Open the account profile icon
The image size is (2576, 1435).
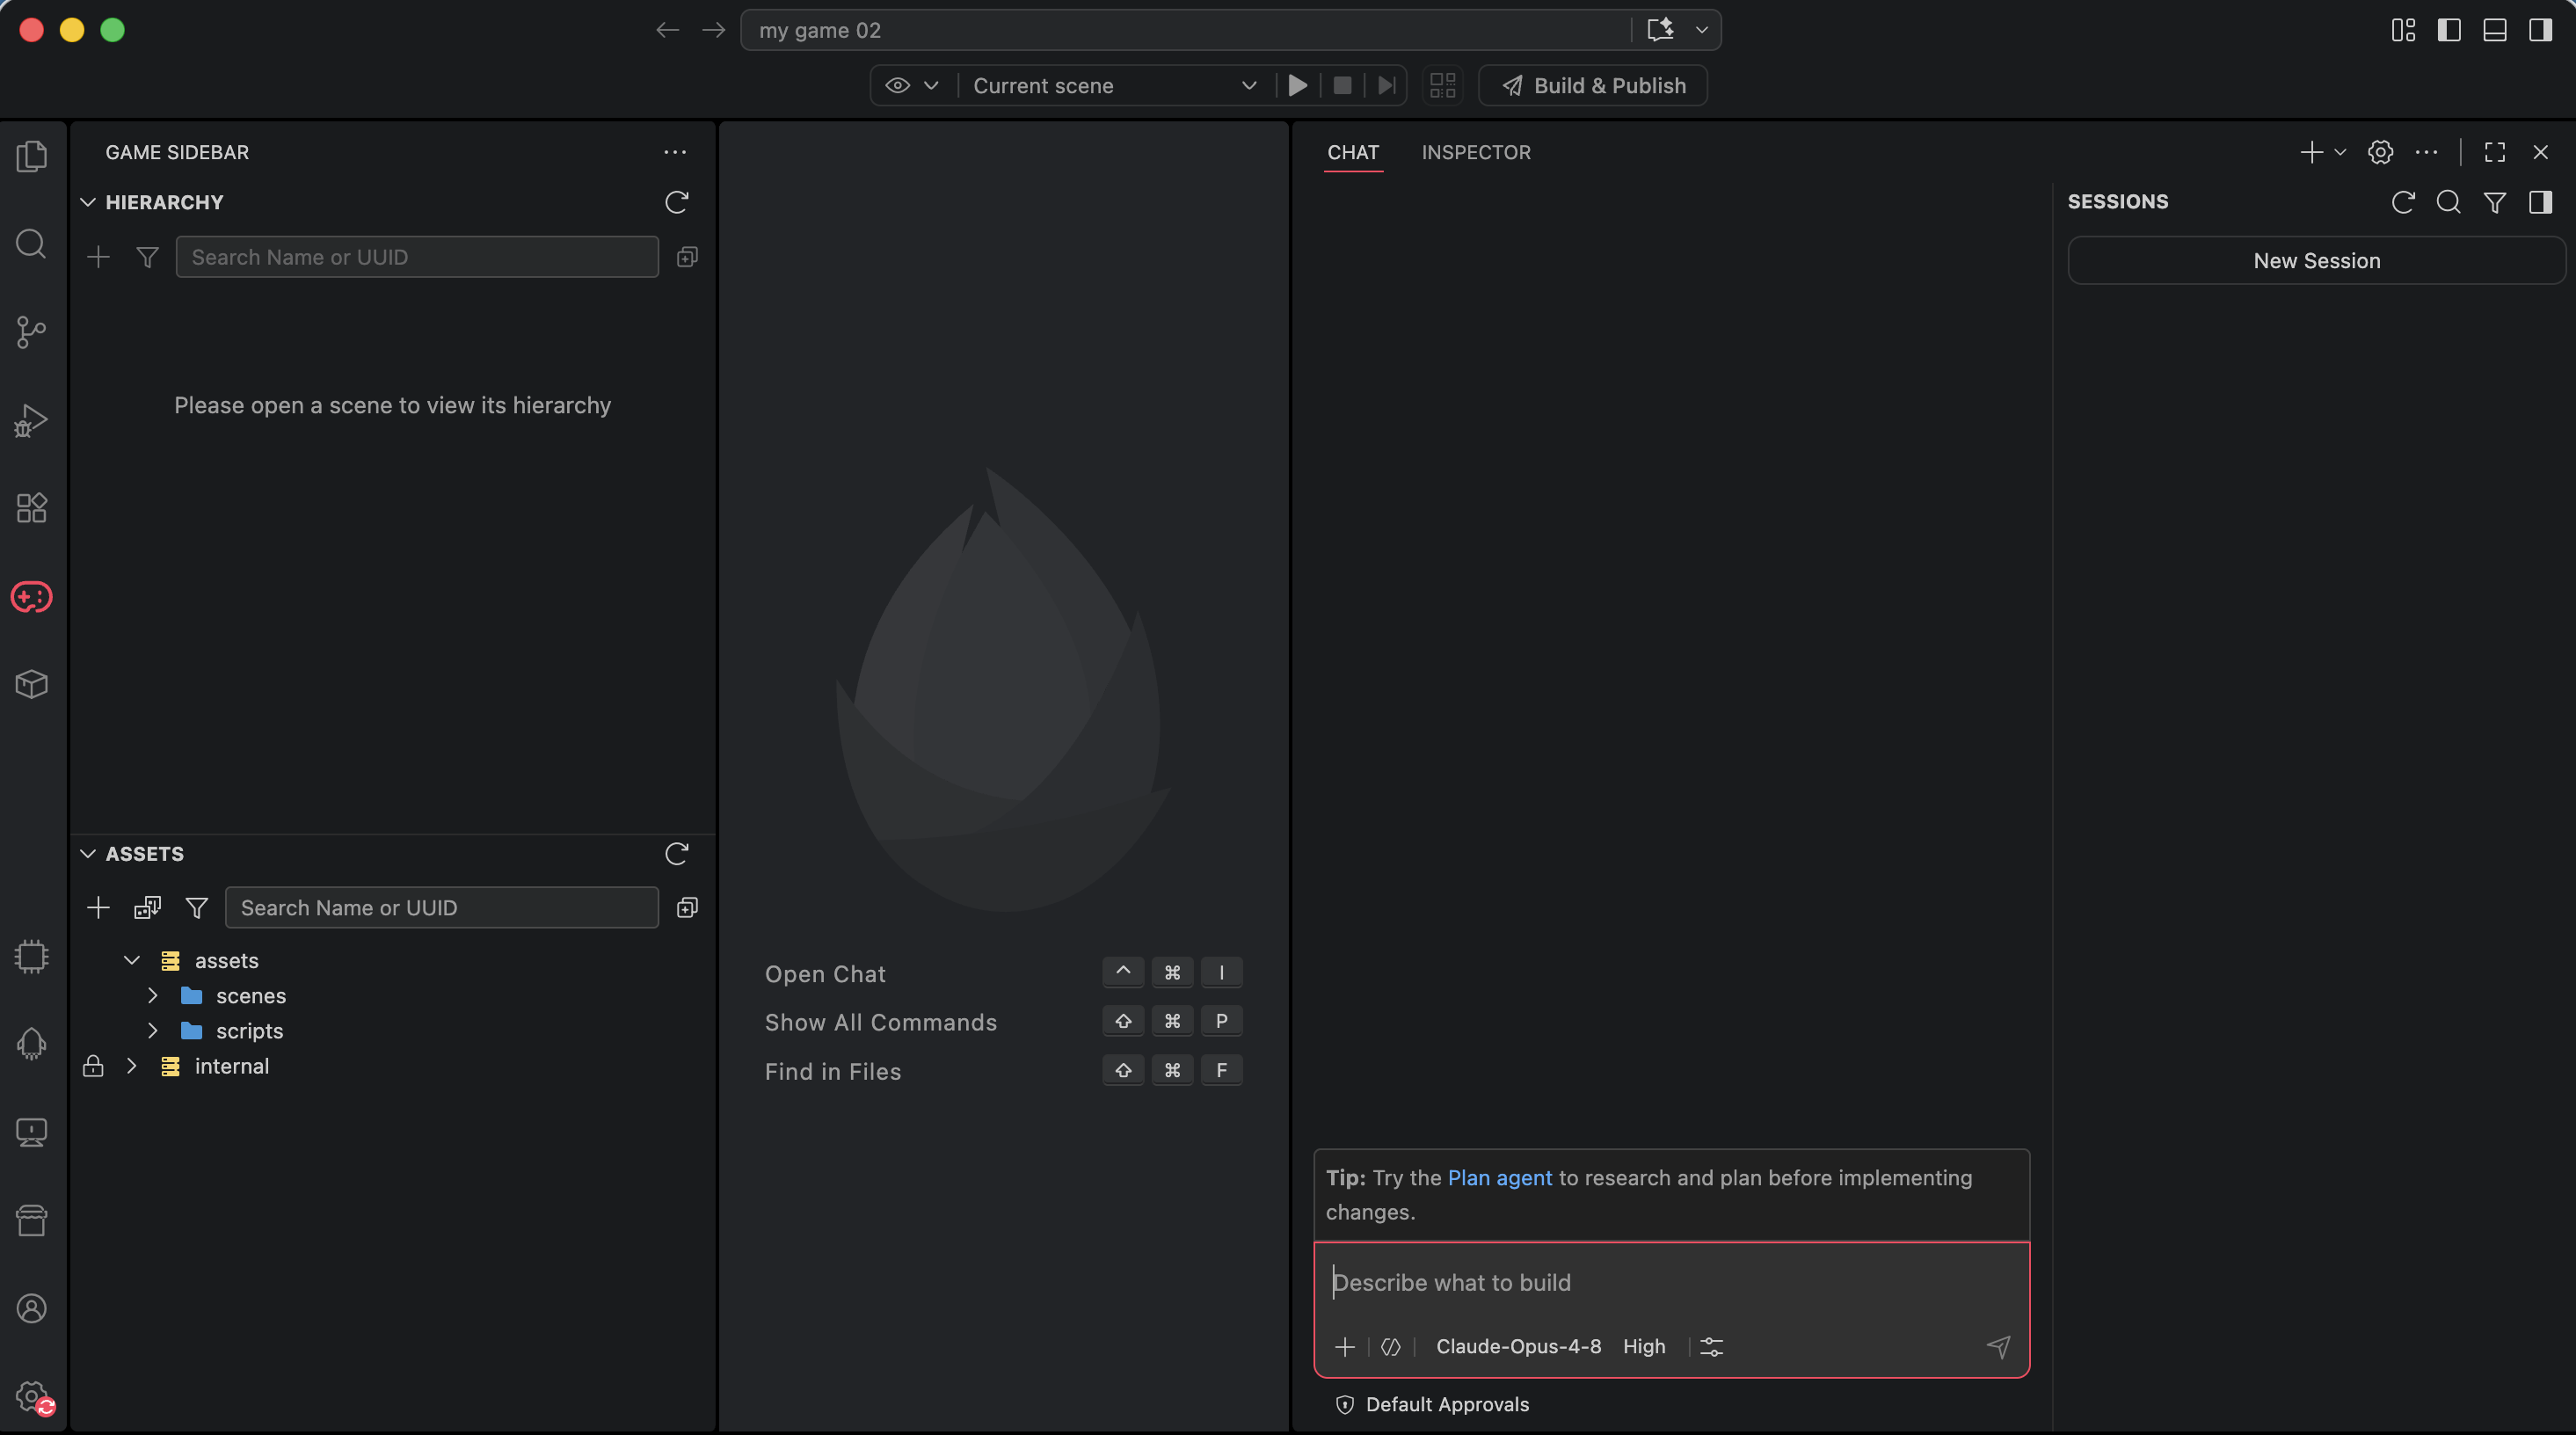[x=32, y=1308]
